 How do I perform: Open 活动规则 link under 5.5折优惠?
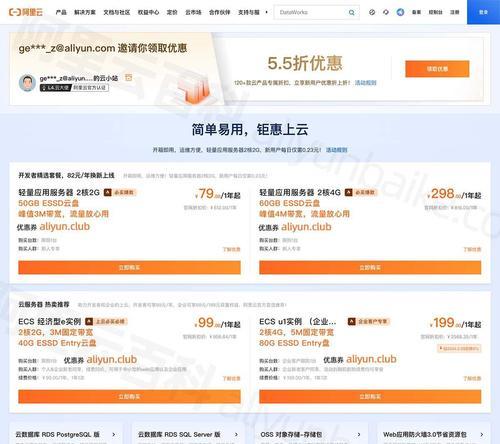(x=365, y=82)
